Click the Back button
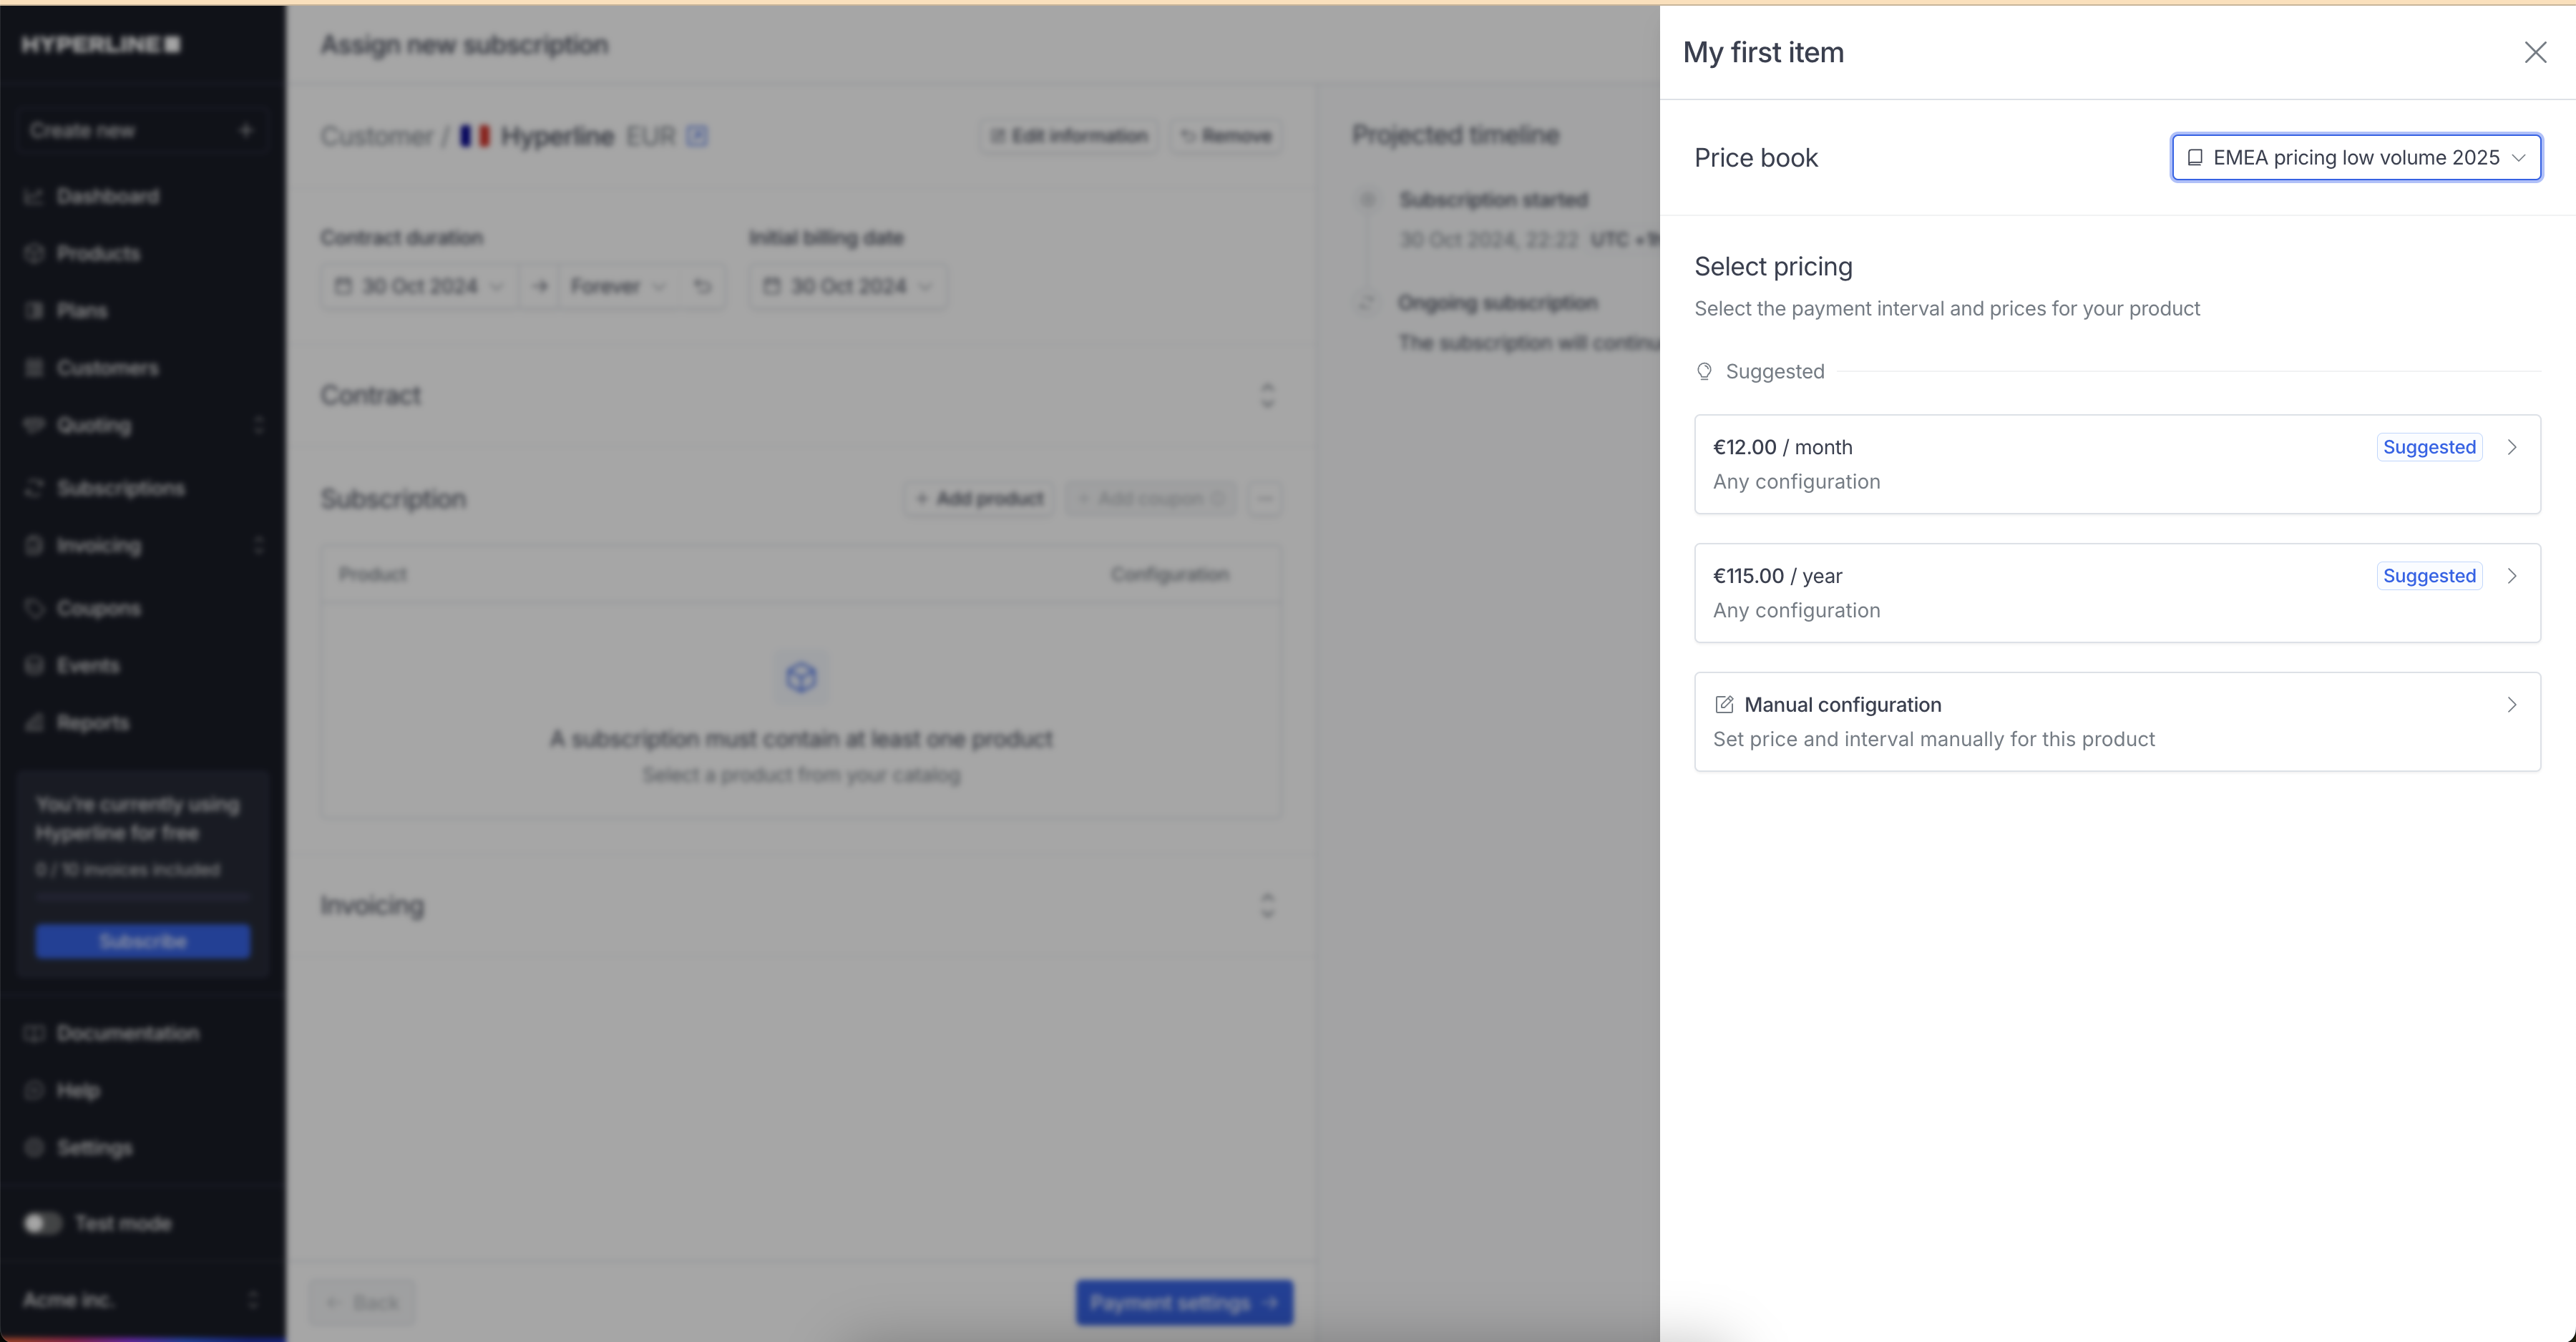The width and height of the screenshot is (2576, 1342). (362, 1302)
